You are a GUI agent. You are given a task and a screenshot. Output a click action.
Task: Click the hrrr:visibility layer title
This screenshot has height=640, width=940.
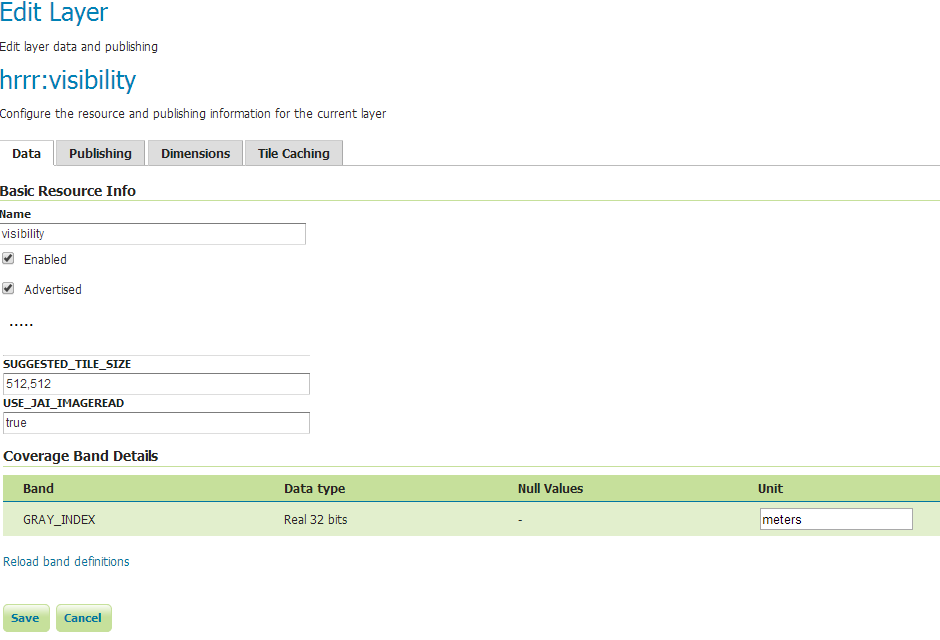click(x=68, y=80)
